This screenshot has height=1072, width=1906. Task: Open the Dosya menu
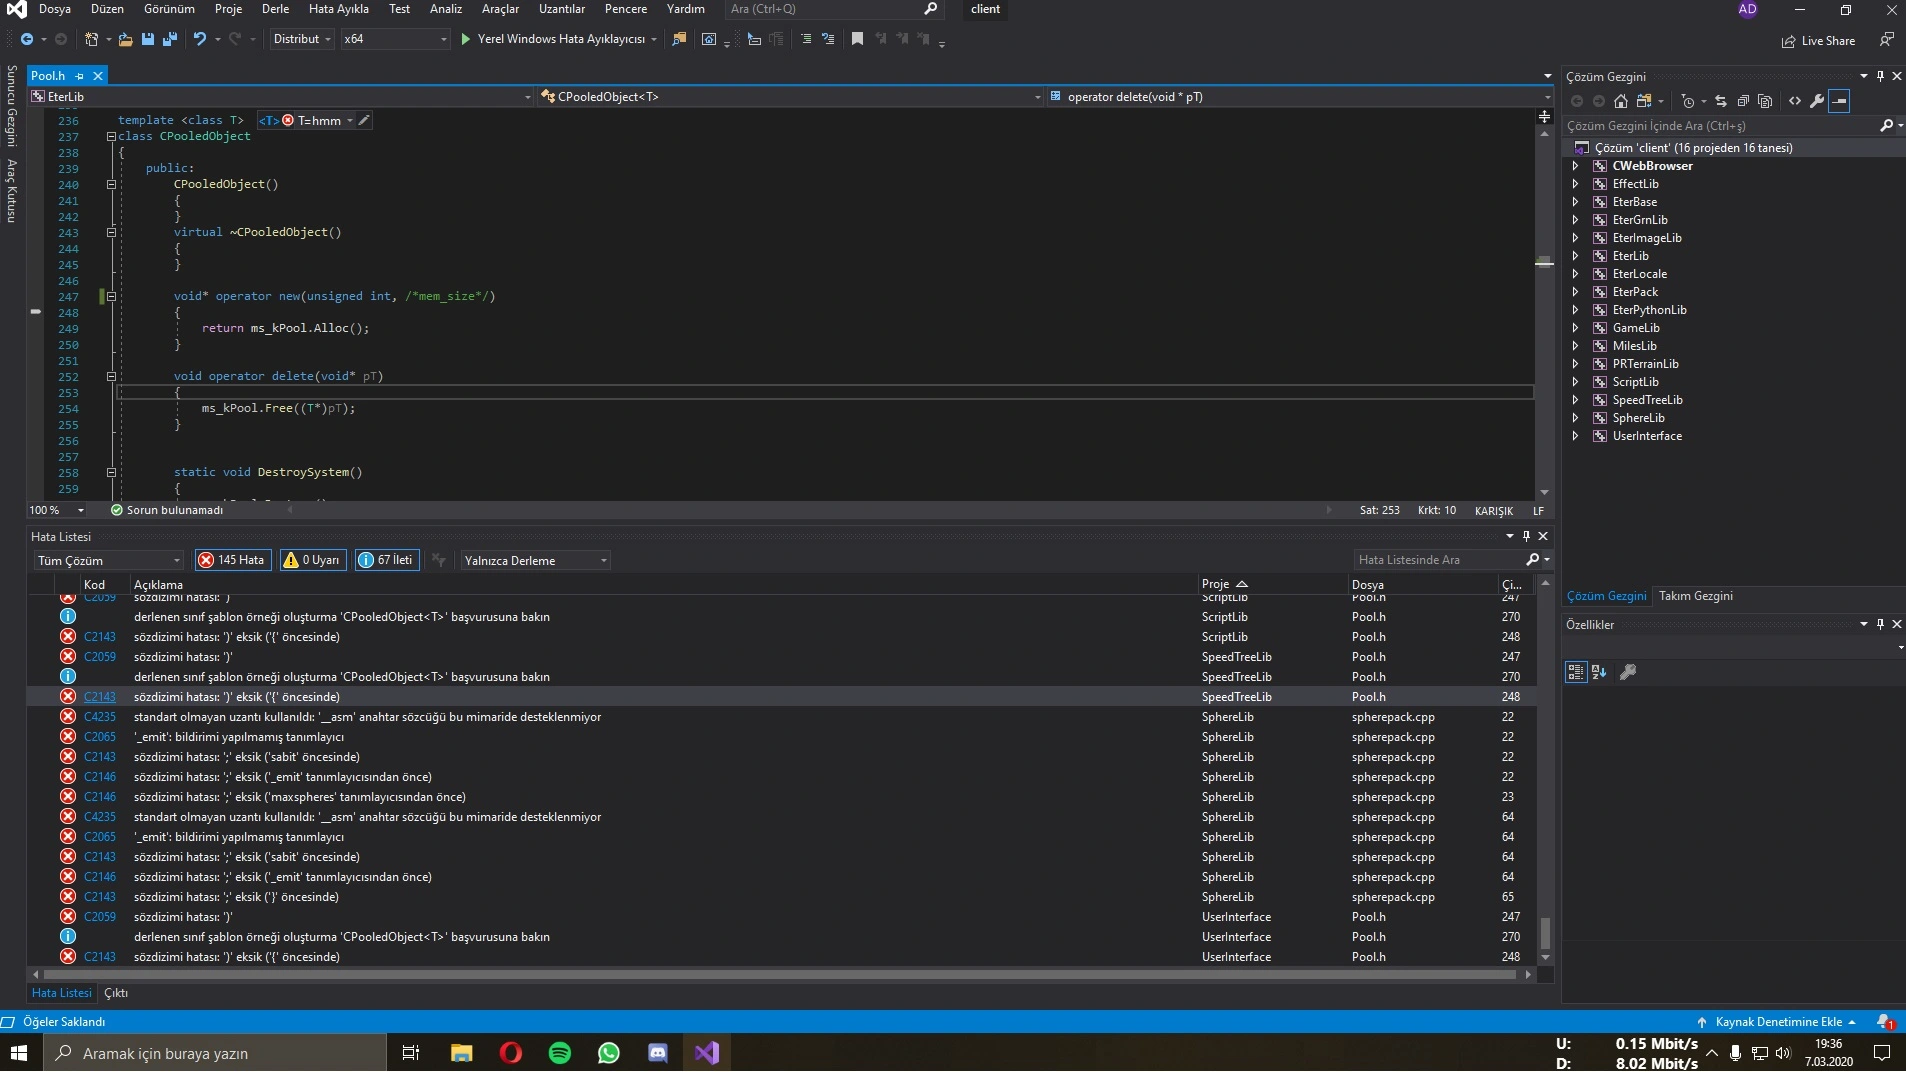click(x=55, y=9)
